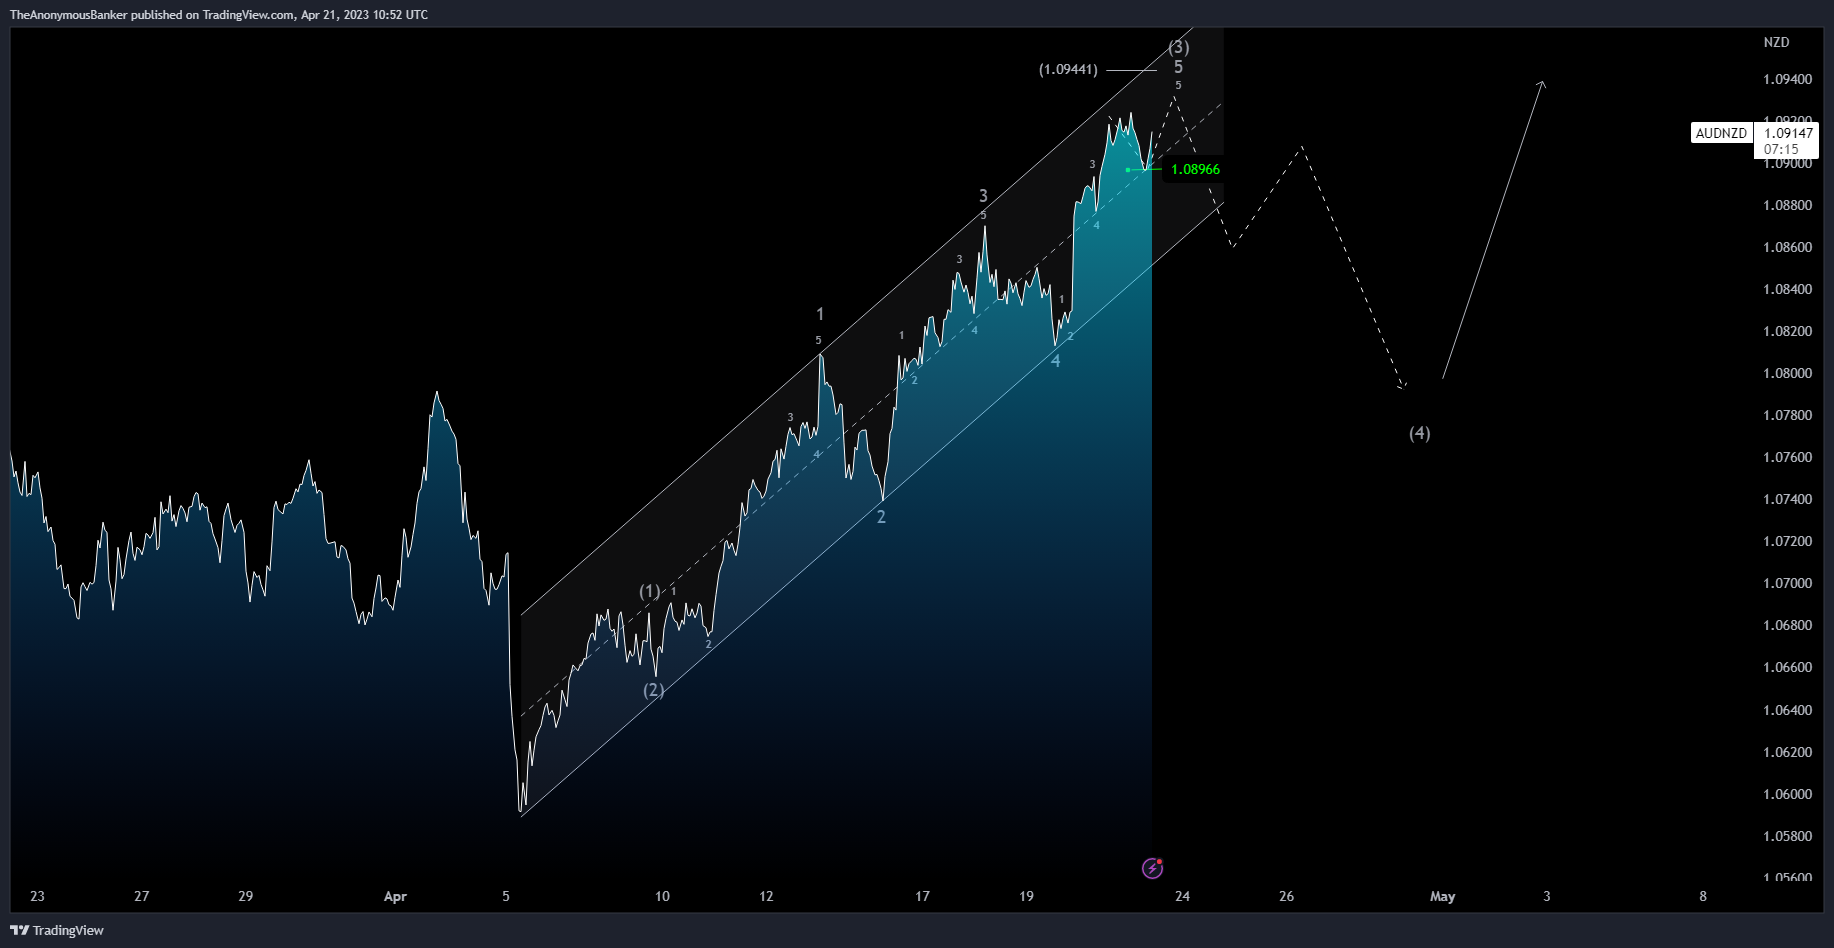Click the date 23 on time axis
Image resolution: width=1834 pixels, height=948 pixels.
(x=37, y=896)
